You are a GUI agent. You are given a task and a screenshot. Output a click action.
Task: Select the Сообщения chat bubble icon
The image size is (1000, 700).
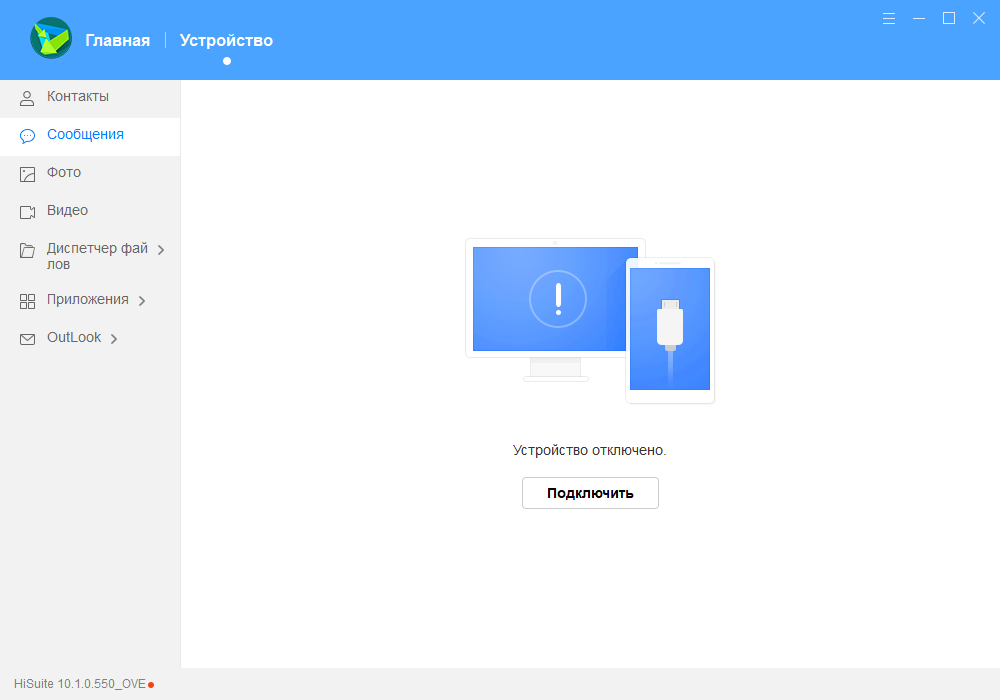[27, 136]
